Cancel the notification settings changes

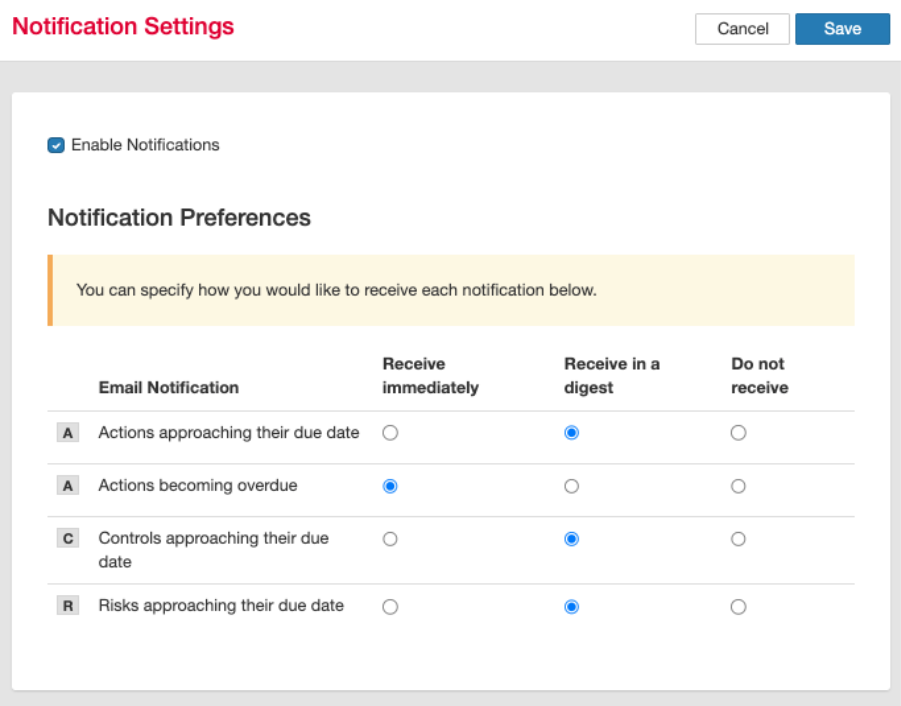[742, 29]
